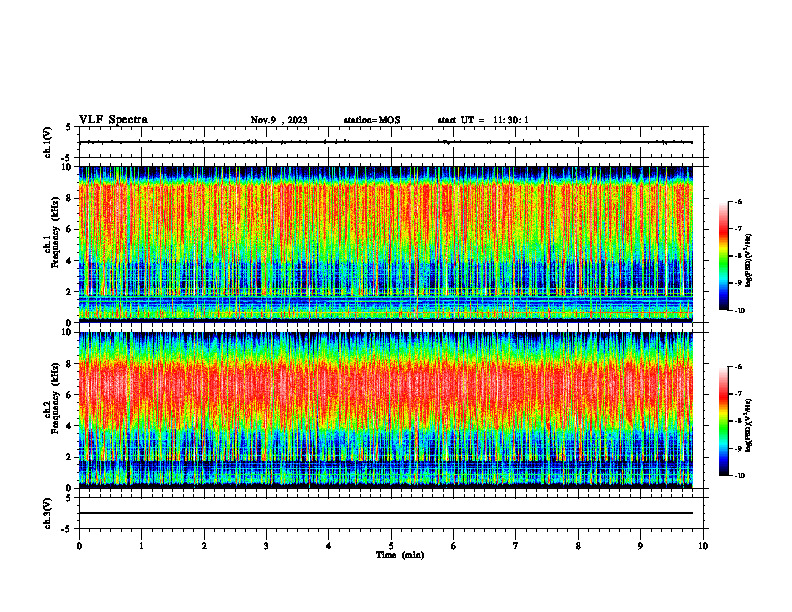Click the "station=MOS" label
Image resolution: width=792 pixels, height=612 pixels.
(372, 120)
